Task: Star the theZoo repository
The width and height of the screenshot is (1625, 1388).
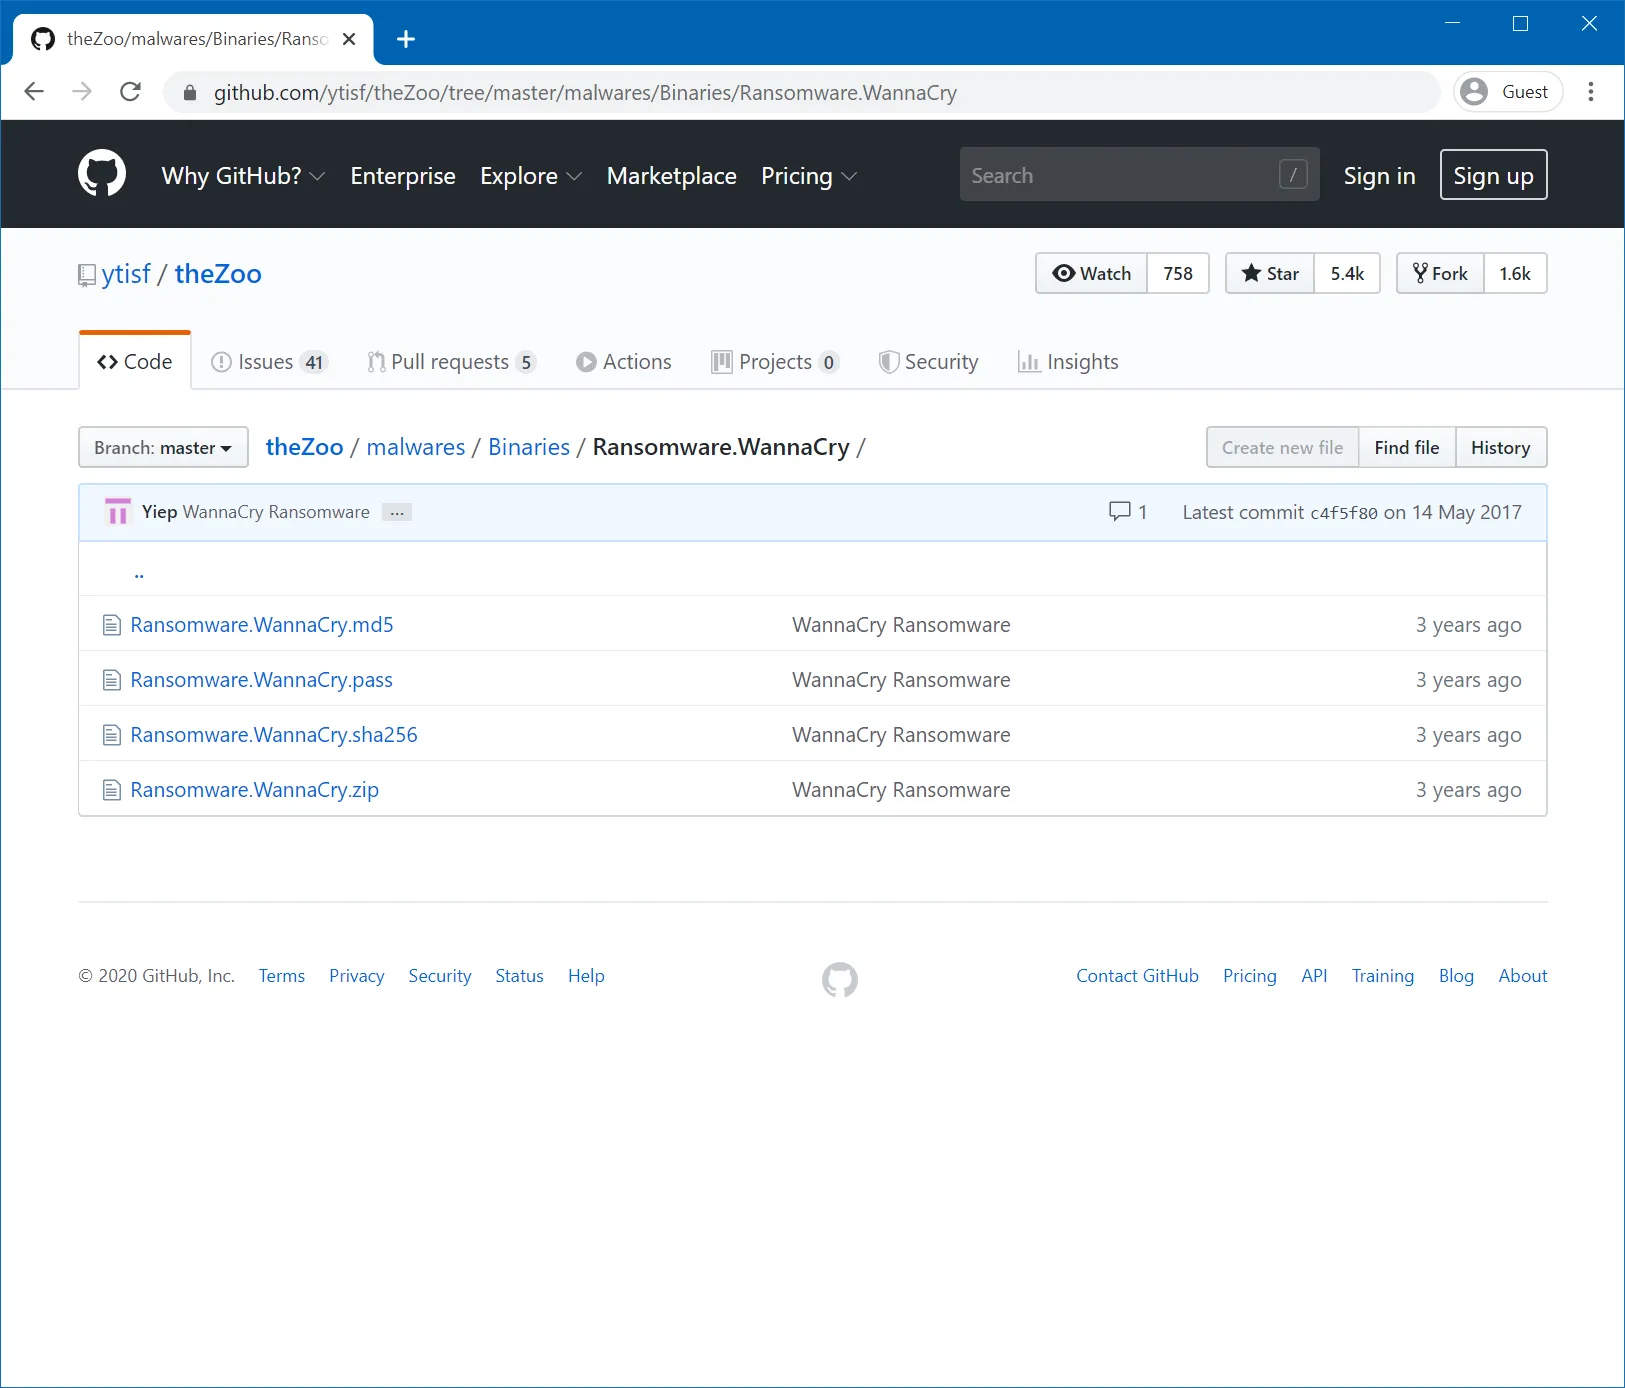Action: click(1270, 274)
